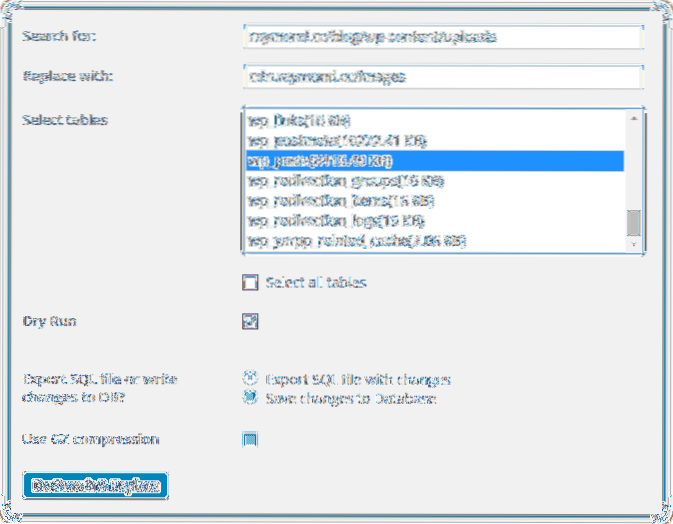Select the highlighted wp_posts table
The image size is (673, 524).
coord(320,161)
